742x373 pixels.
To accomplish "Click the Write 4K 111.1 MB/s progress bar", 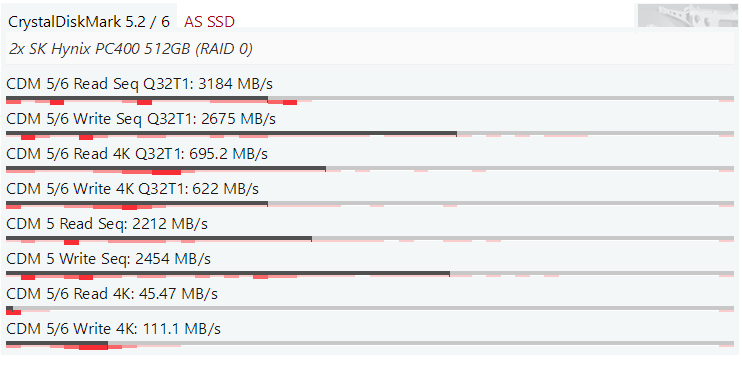I will (x=370, y=344).
